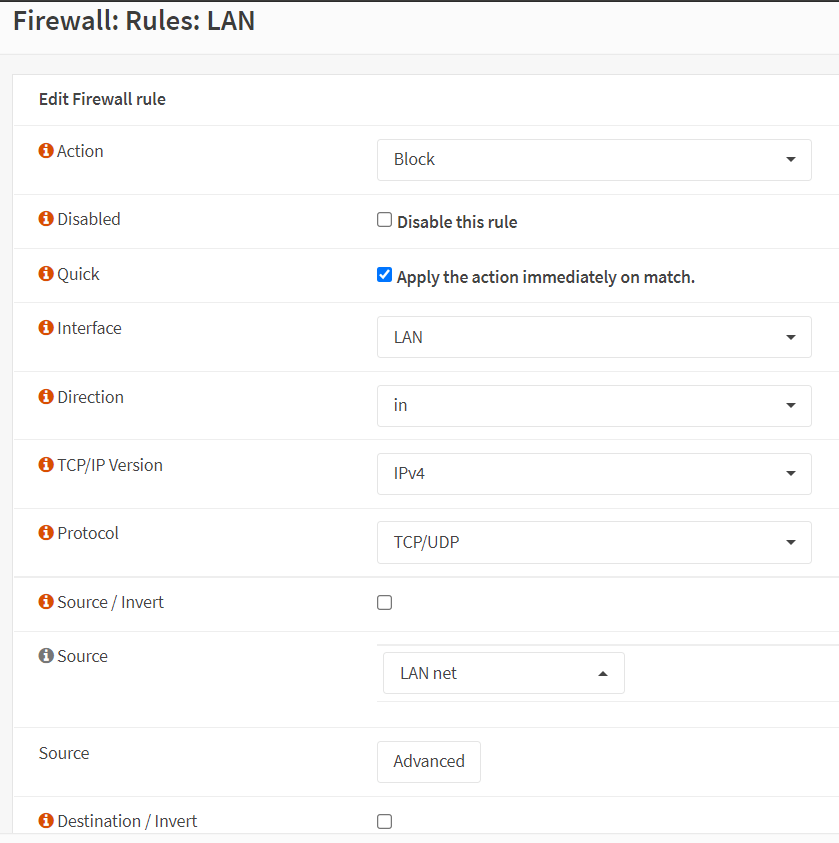
Task: Click the gray info icon beside Source
Action: (46, 656)
